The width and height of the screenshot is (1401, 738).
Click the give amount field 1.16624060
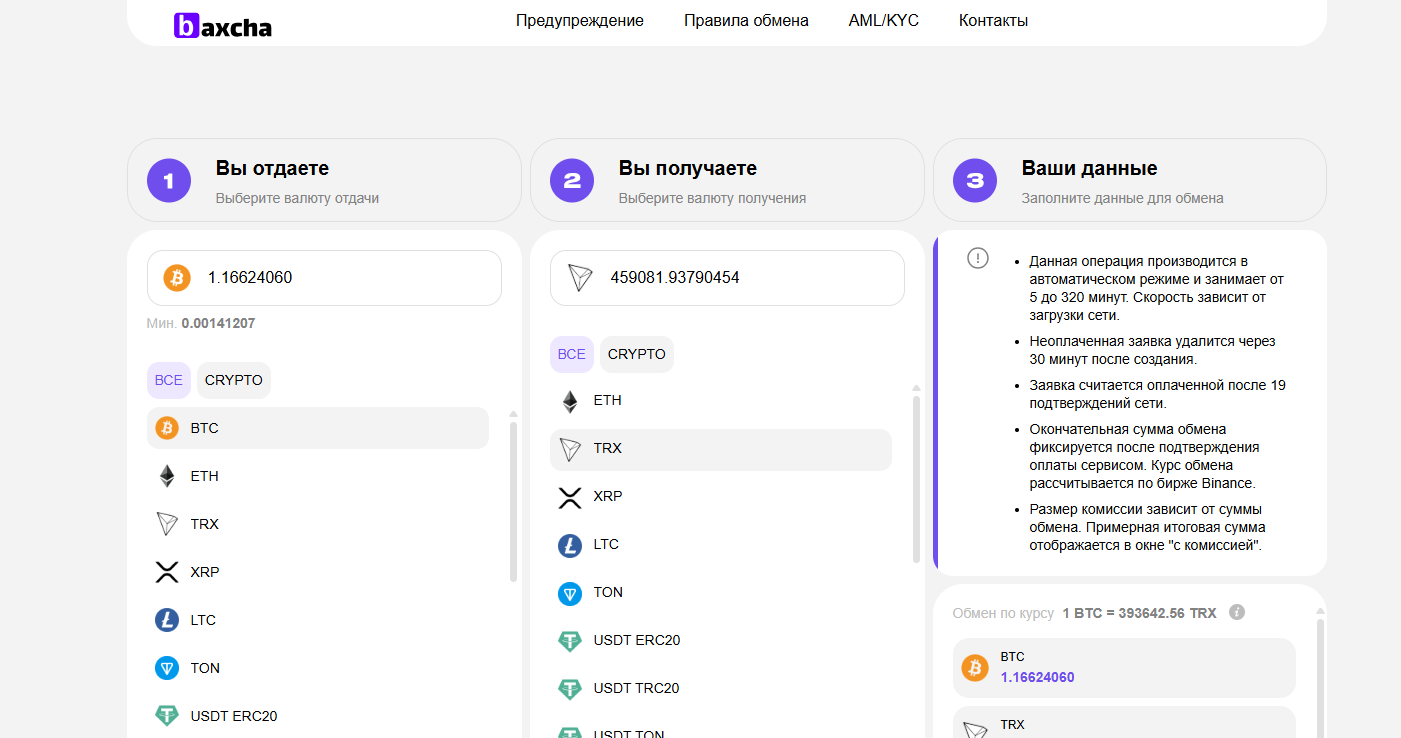pos(340,278)
